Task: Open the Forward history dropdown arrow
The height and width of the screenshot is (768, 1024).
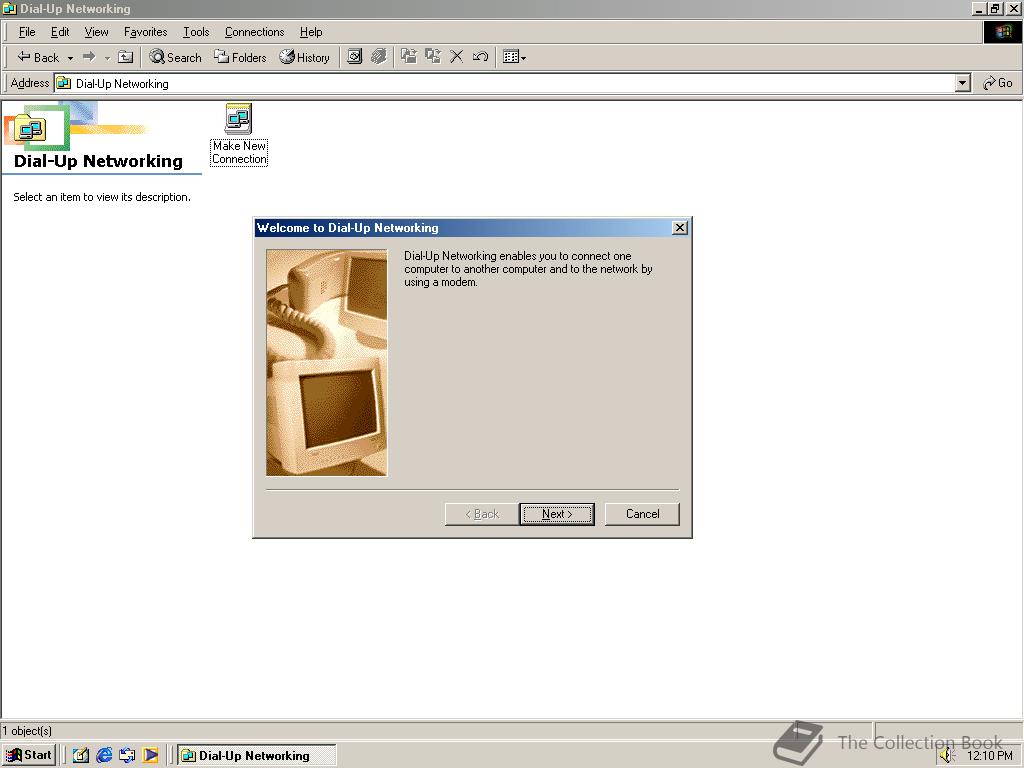Action: click(107, 58)
